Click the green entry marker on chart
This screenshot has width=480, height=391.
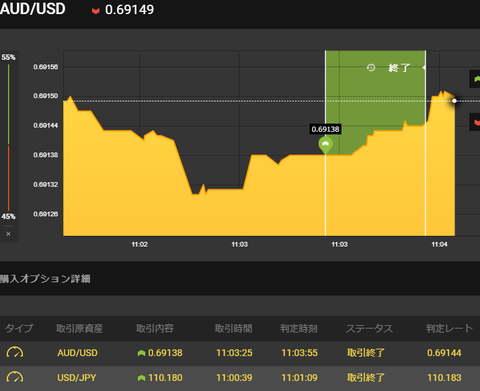click(326, 145)
